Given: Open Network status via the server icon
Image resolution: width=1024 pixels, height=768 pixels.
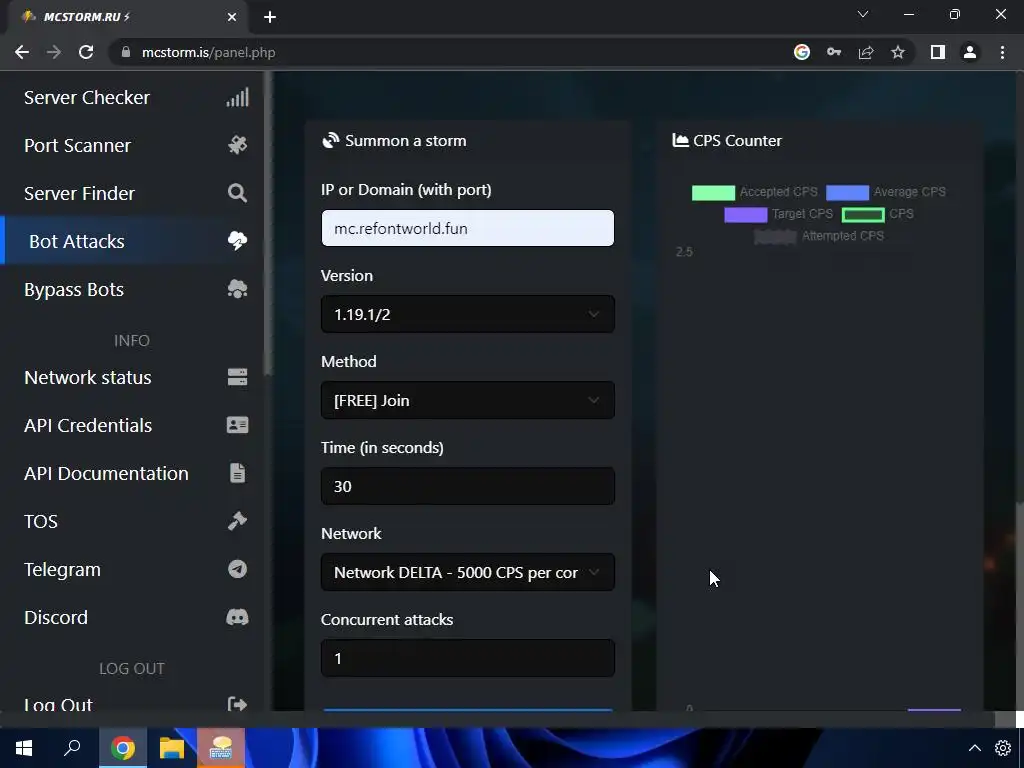Looking at the screenshot, I should pyautogui.click(x=237, y=377).
